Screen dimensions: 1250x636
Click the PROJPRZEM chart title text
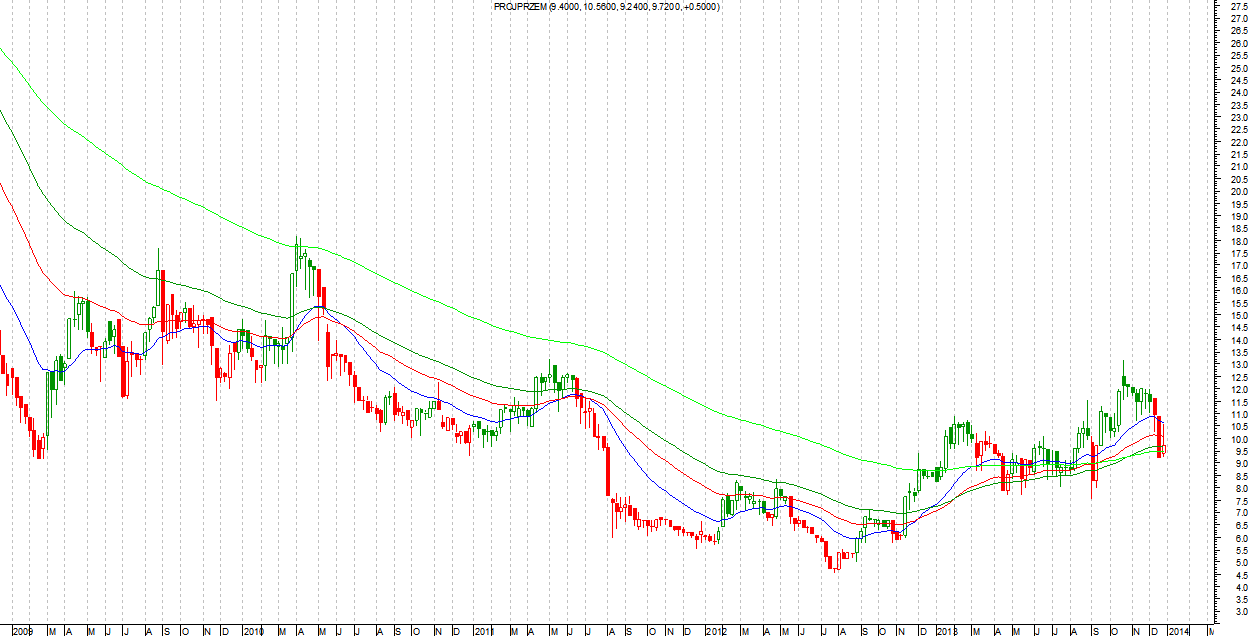tap(606, 7)
